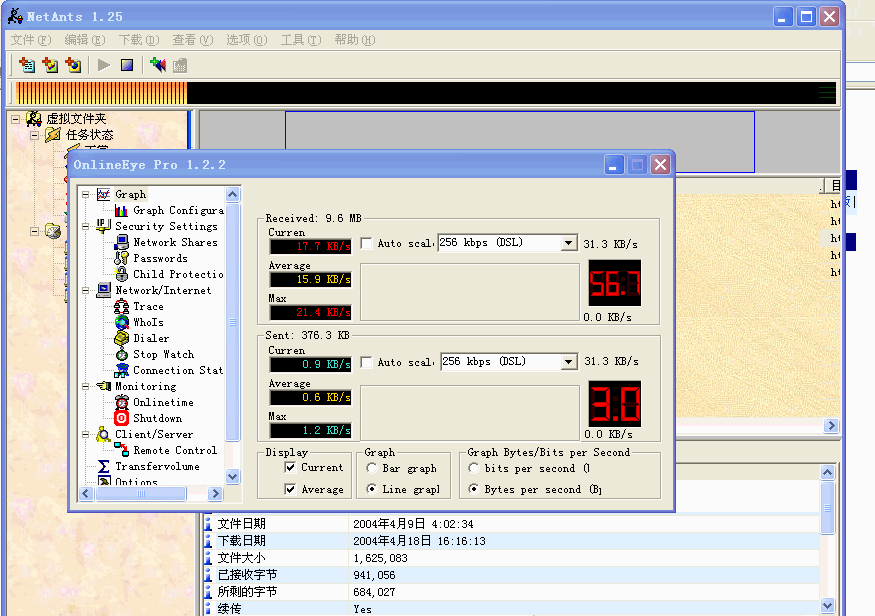Stop download with the square toolbar button

point(127,65)
